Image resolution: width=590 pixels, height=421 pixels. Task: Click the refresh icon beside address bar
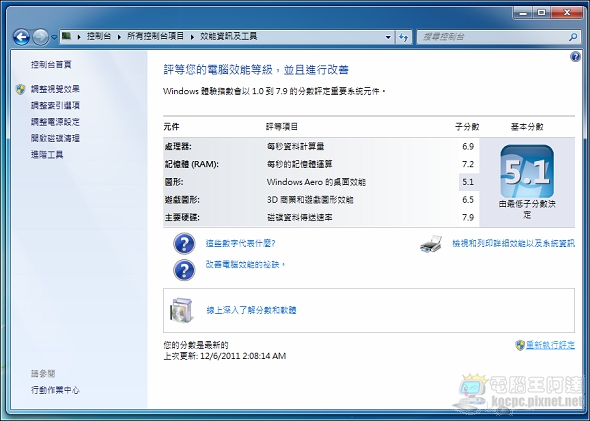click(x=404, y=37)
